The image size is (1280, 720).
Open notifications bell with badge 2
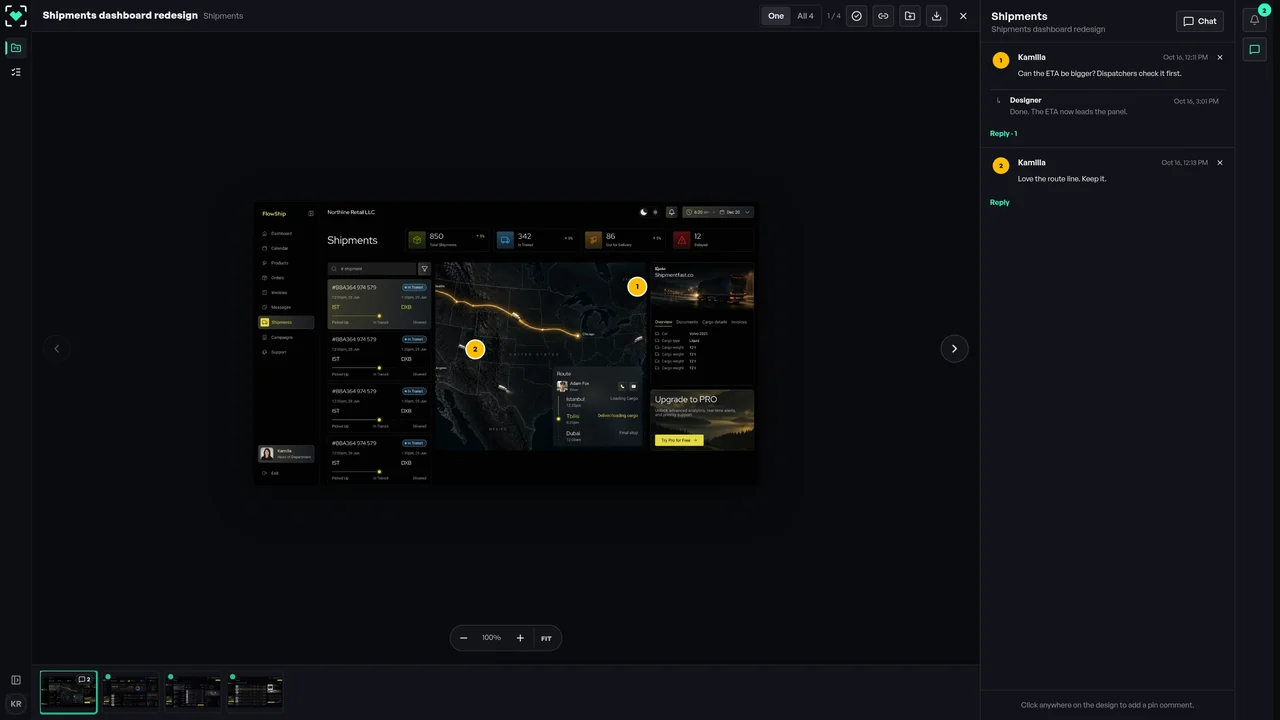(1255, 19)
